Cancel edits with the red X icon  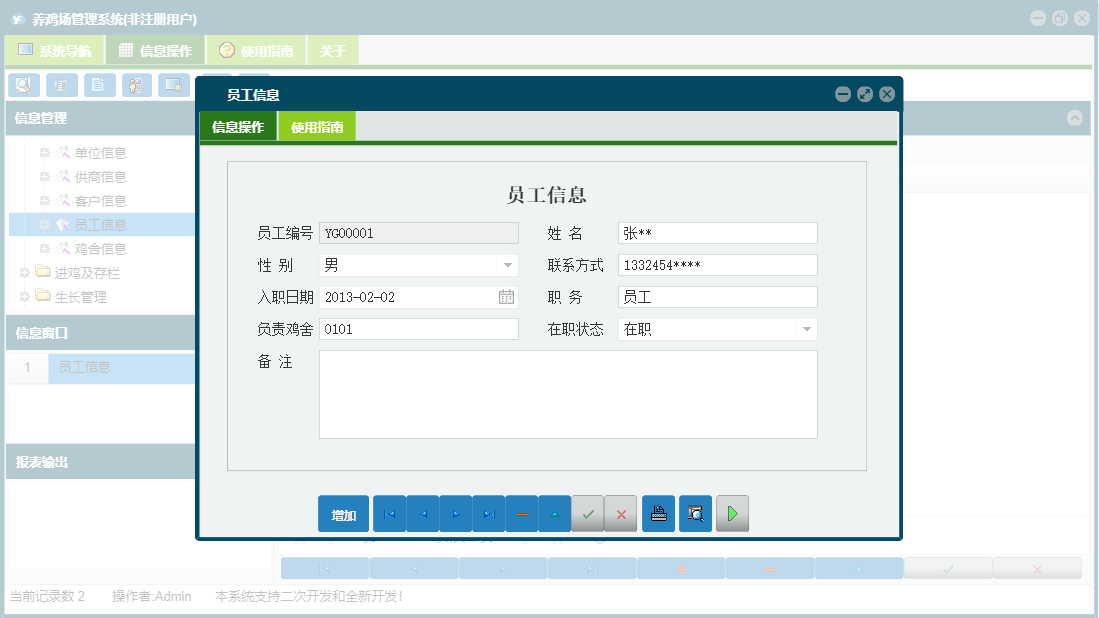click(x=621, y=513)
